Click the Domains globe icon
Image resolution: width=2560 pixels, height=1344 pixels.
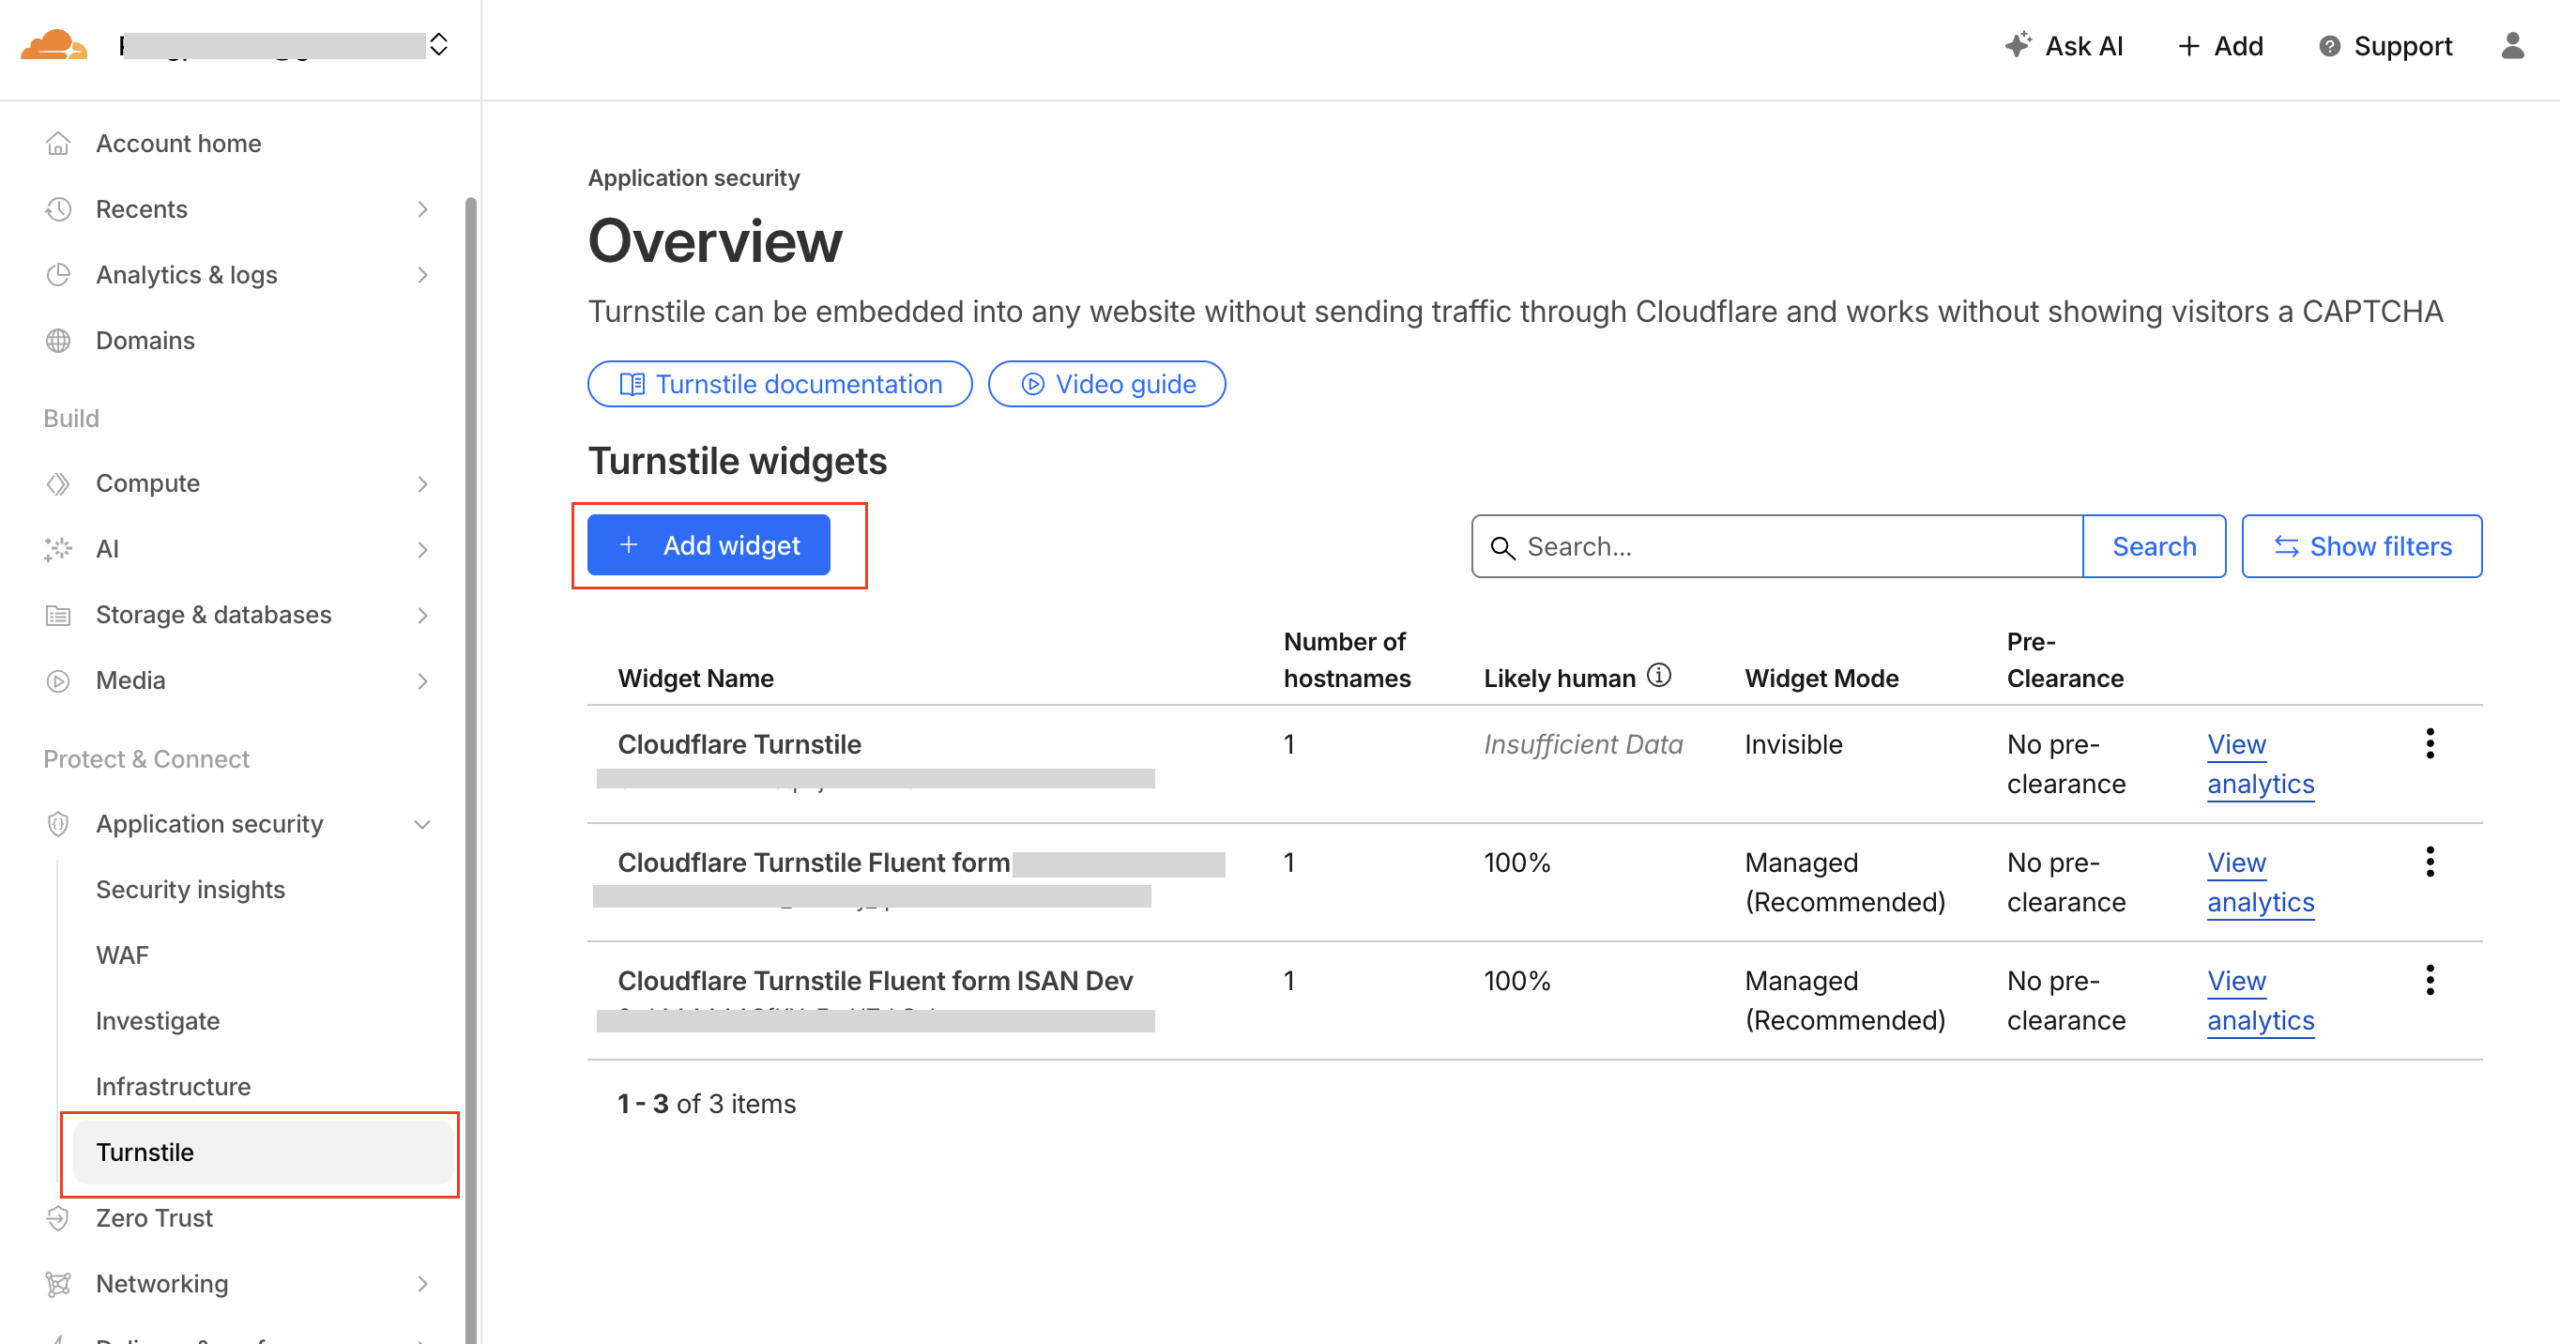pos(58,340)
